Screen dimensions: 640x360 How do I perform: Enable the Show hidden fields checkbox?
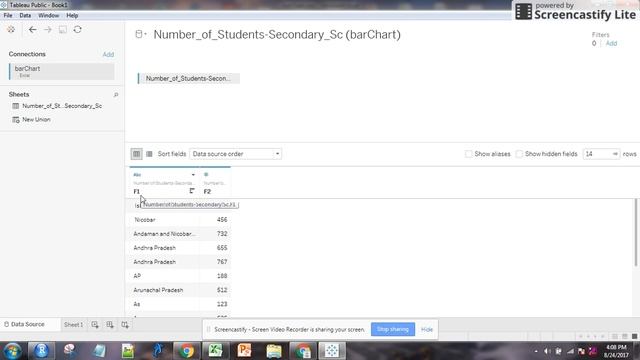519,154
